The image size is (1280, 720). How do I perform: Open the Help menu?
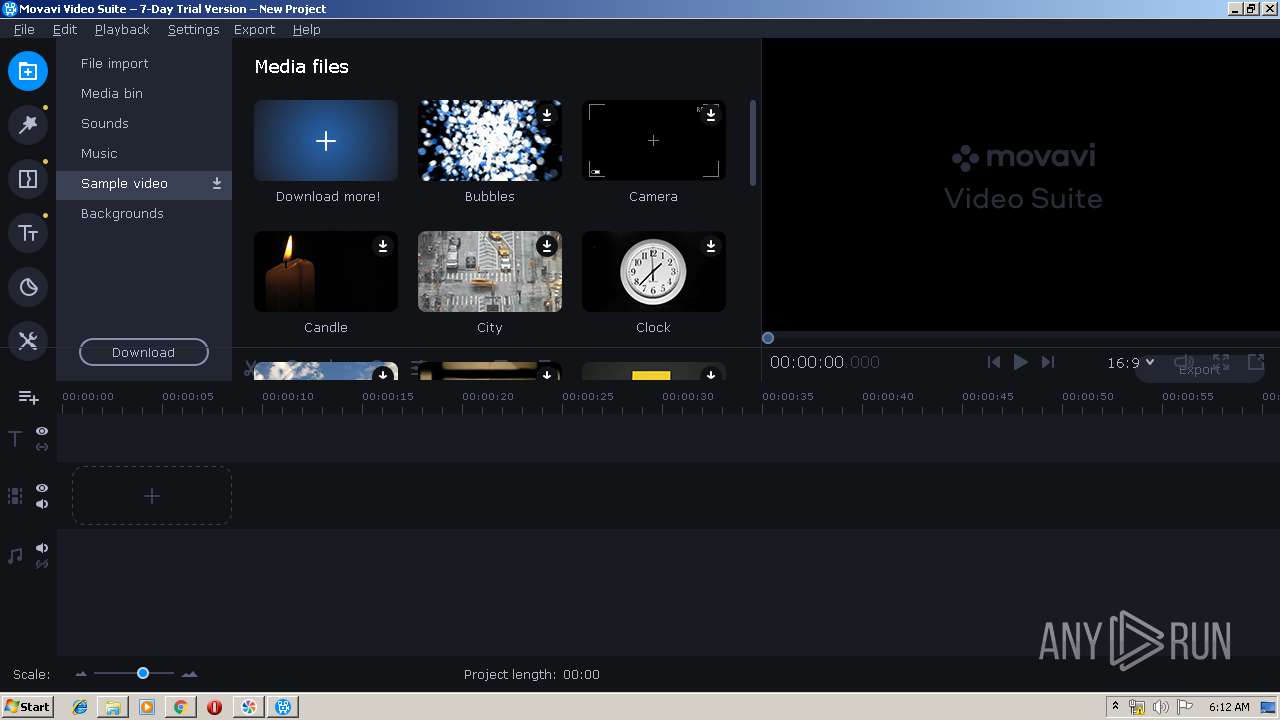307,29
